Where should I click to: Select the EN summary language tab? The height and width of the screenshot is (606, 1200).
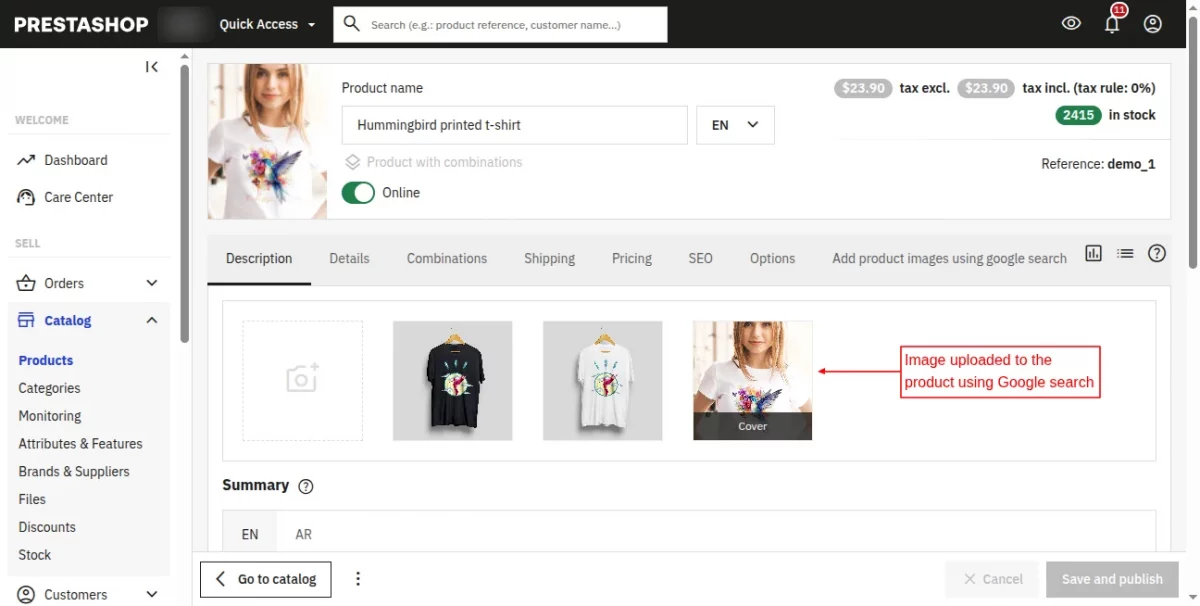pyautogui.click(x=250, y=534)
